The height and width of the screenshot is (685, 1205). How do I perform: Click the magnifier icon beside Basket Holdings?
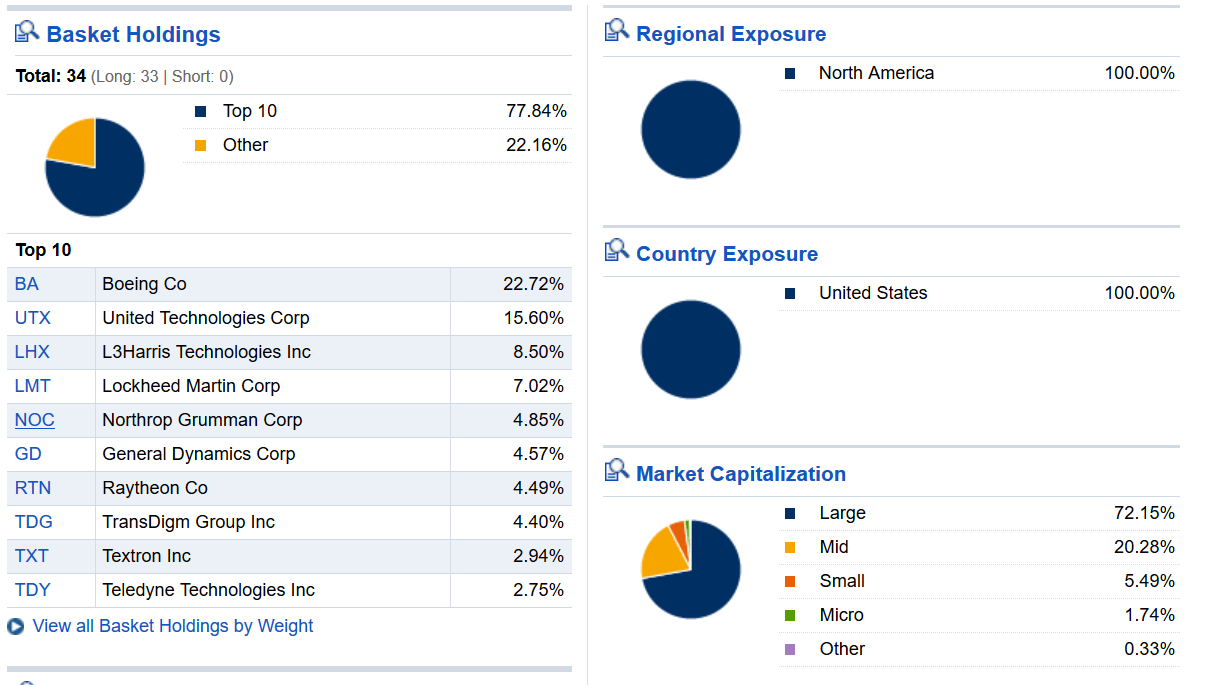(27, 31)
